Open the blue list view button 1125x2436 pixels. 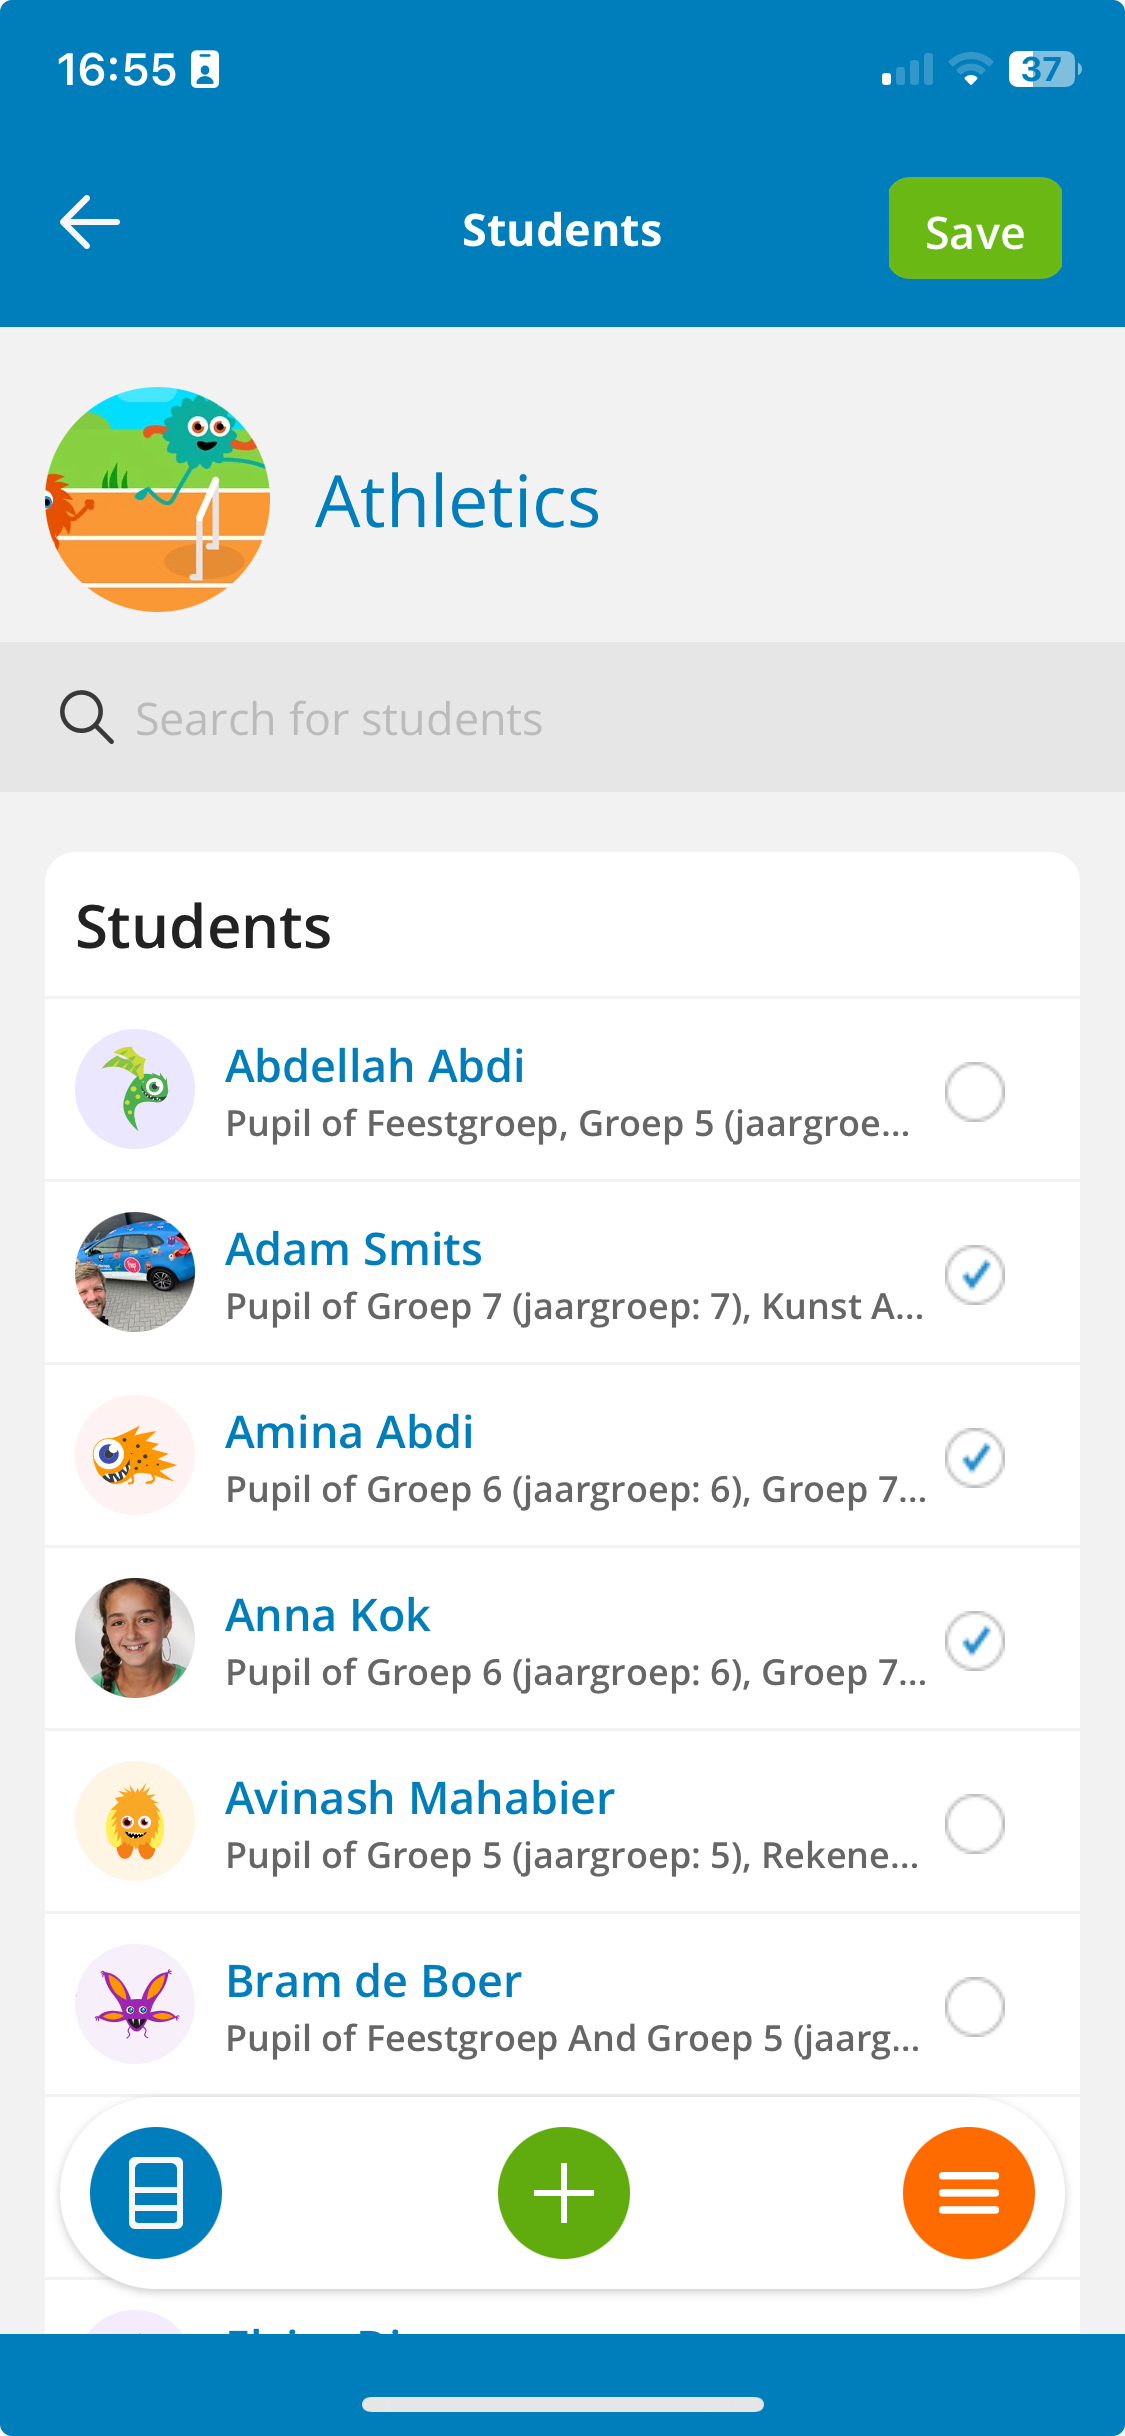point(156,2192)
